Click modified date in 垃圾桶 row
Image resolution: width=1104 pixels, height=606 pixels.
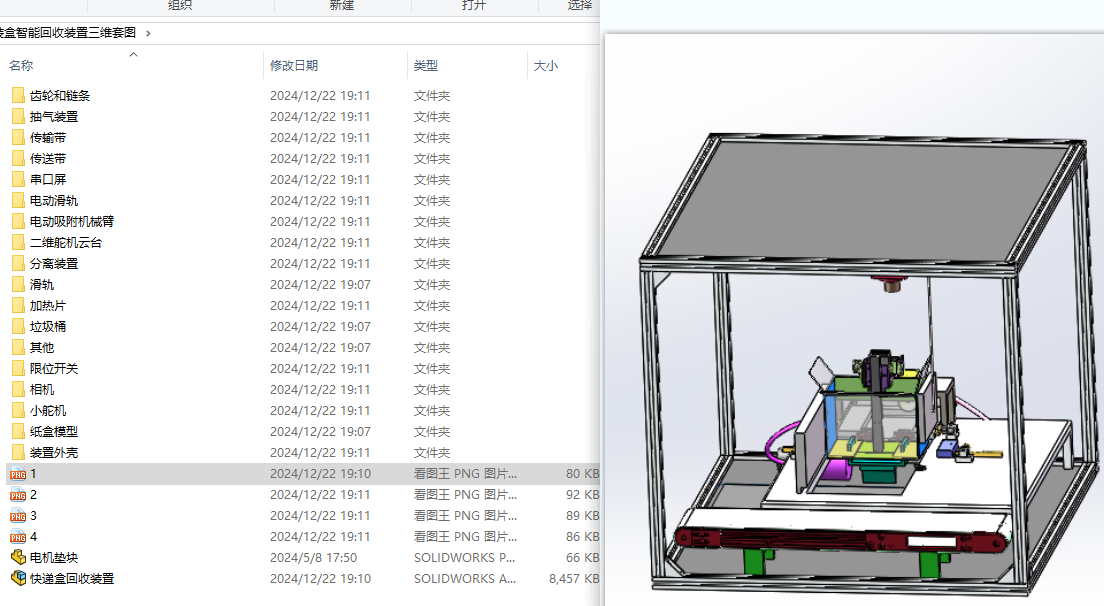320,327
